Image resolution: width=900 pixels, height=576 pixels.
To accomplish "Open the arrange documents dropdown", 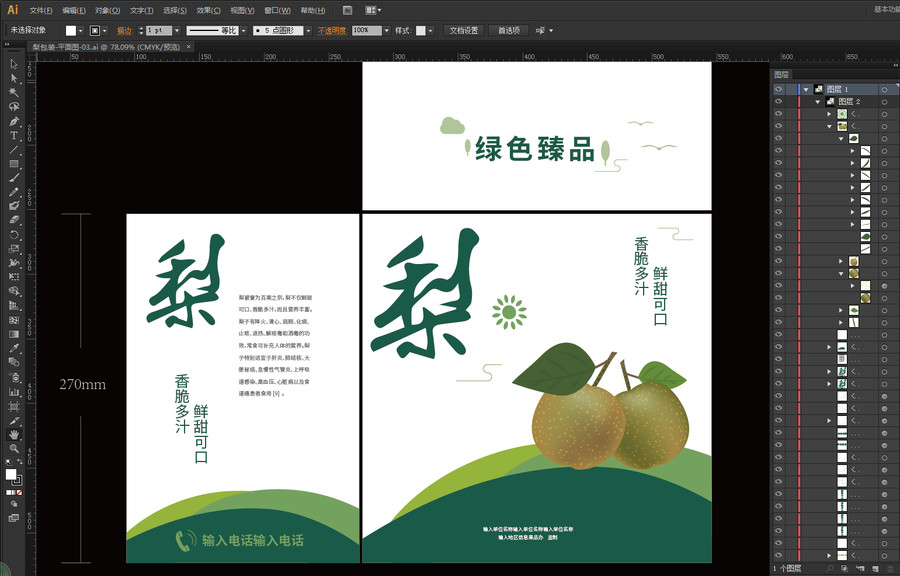I will point(373,10).
